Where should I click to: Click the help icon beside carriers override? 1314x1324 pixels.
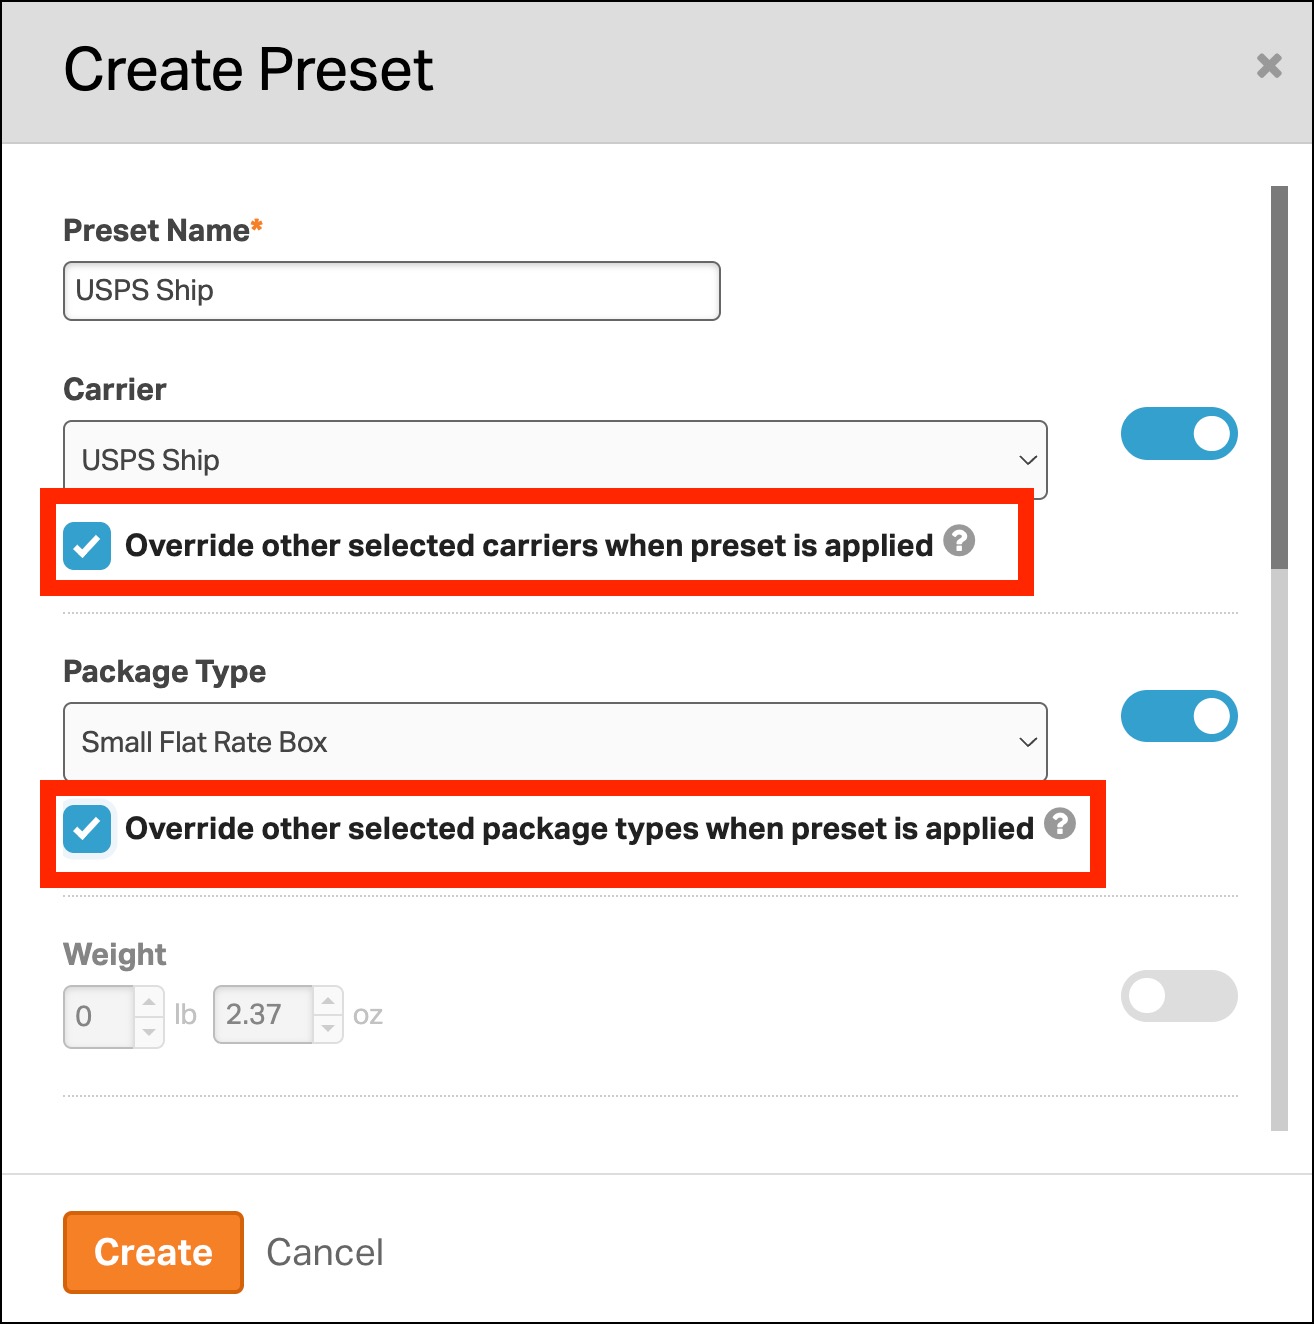pos(959,541)
